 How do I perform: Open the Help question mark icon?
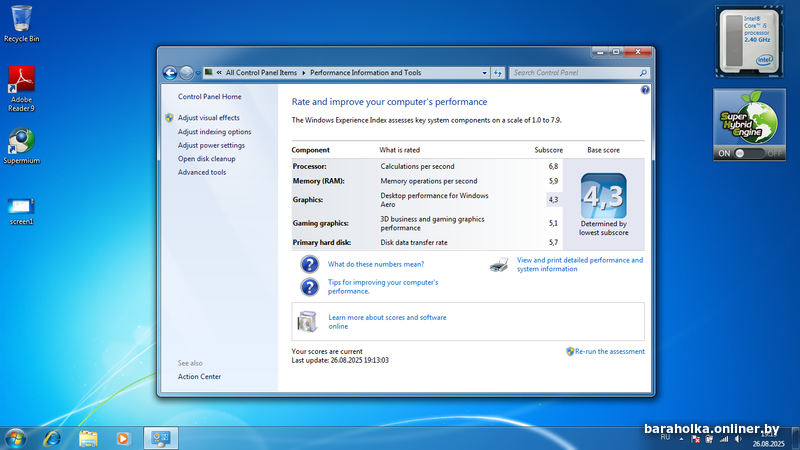pos(645,90)
